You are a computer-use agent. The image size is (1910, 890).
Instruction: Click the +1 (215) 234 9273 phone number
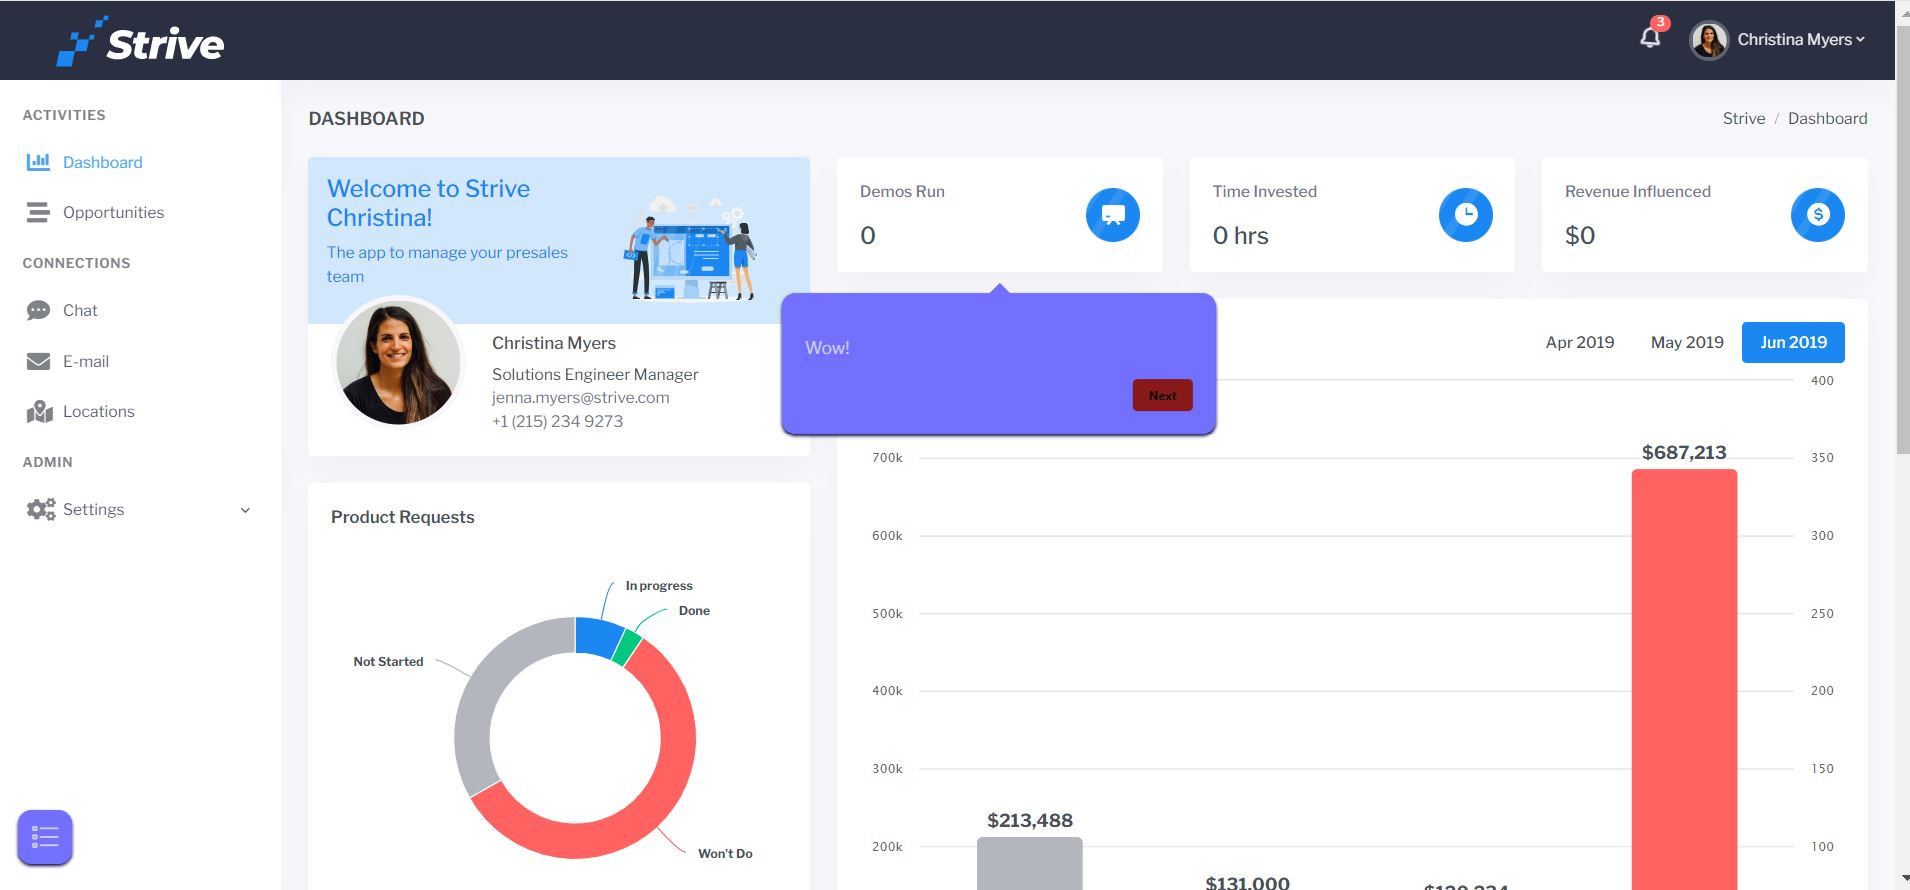[557, 421]
